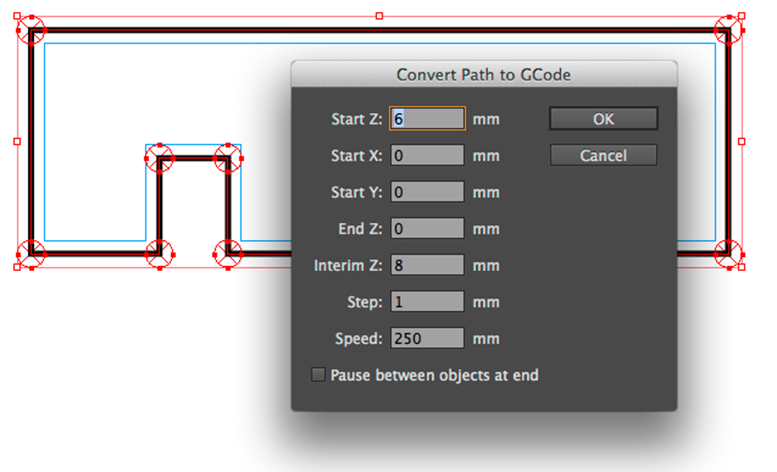Focus the Speed input field

coord(427,339)
